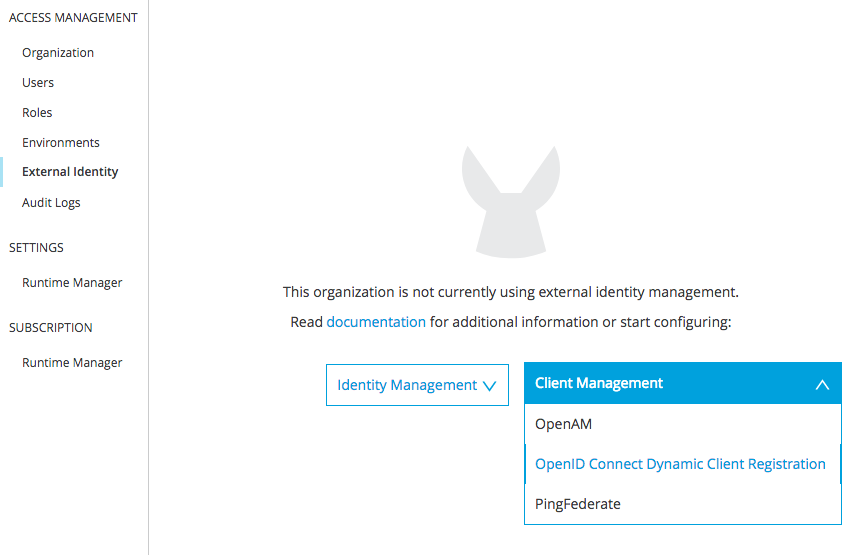Select the PingFederate option

tap(578, 504)
